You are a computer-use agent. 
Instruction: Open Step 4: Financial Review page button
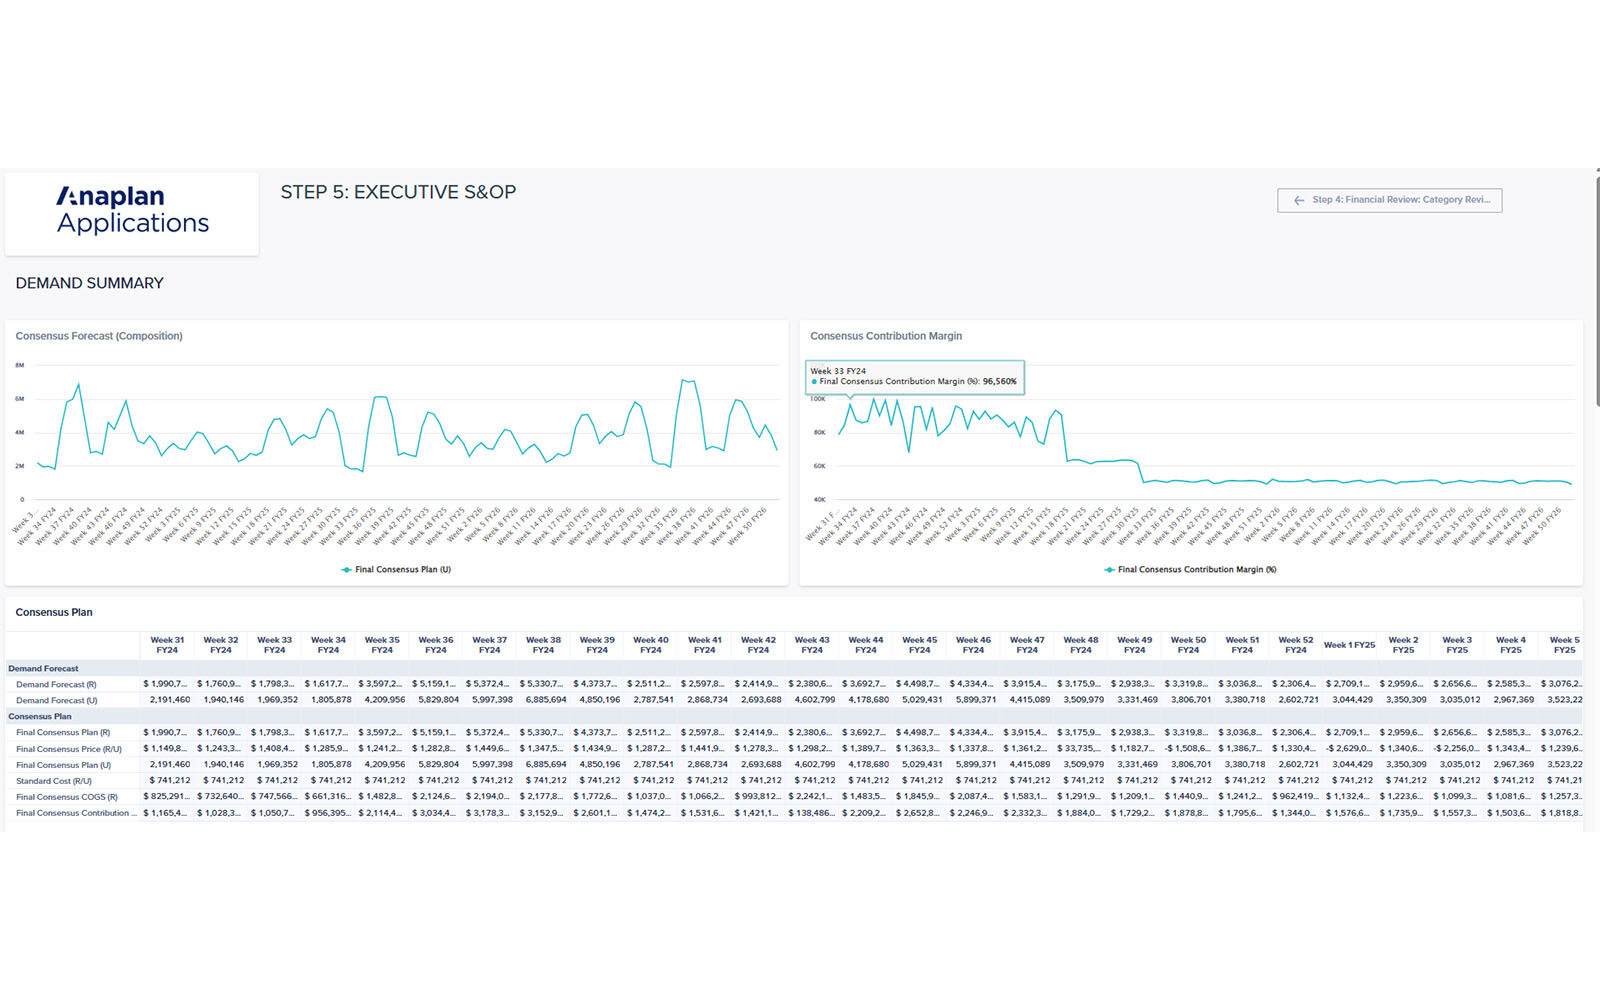point(1389,200)
